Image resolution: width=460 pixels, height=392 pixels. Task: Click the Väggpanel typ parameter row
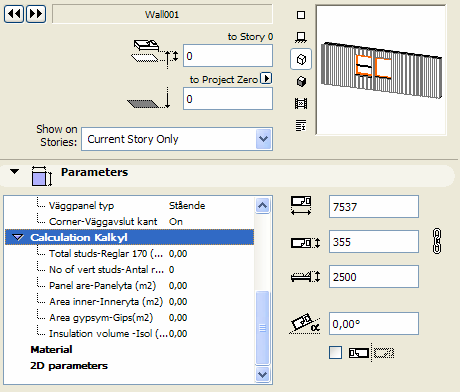click(x=129, y=205)
